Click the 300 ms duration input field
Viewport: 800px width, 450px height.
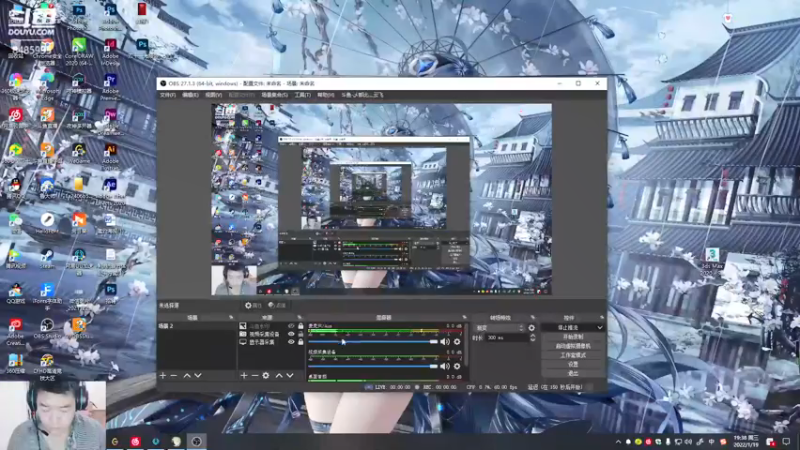pos(507,338)
